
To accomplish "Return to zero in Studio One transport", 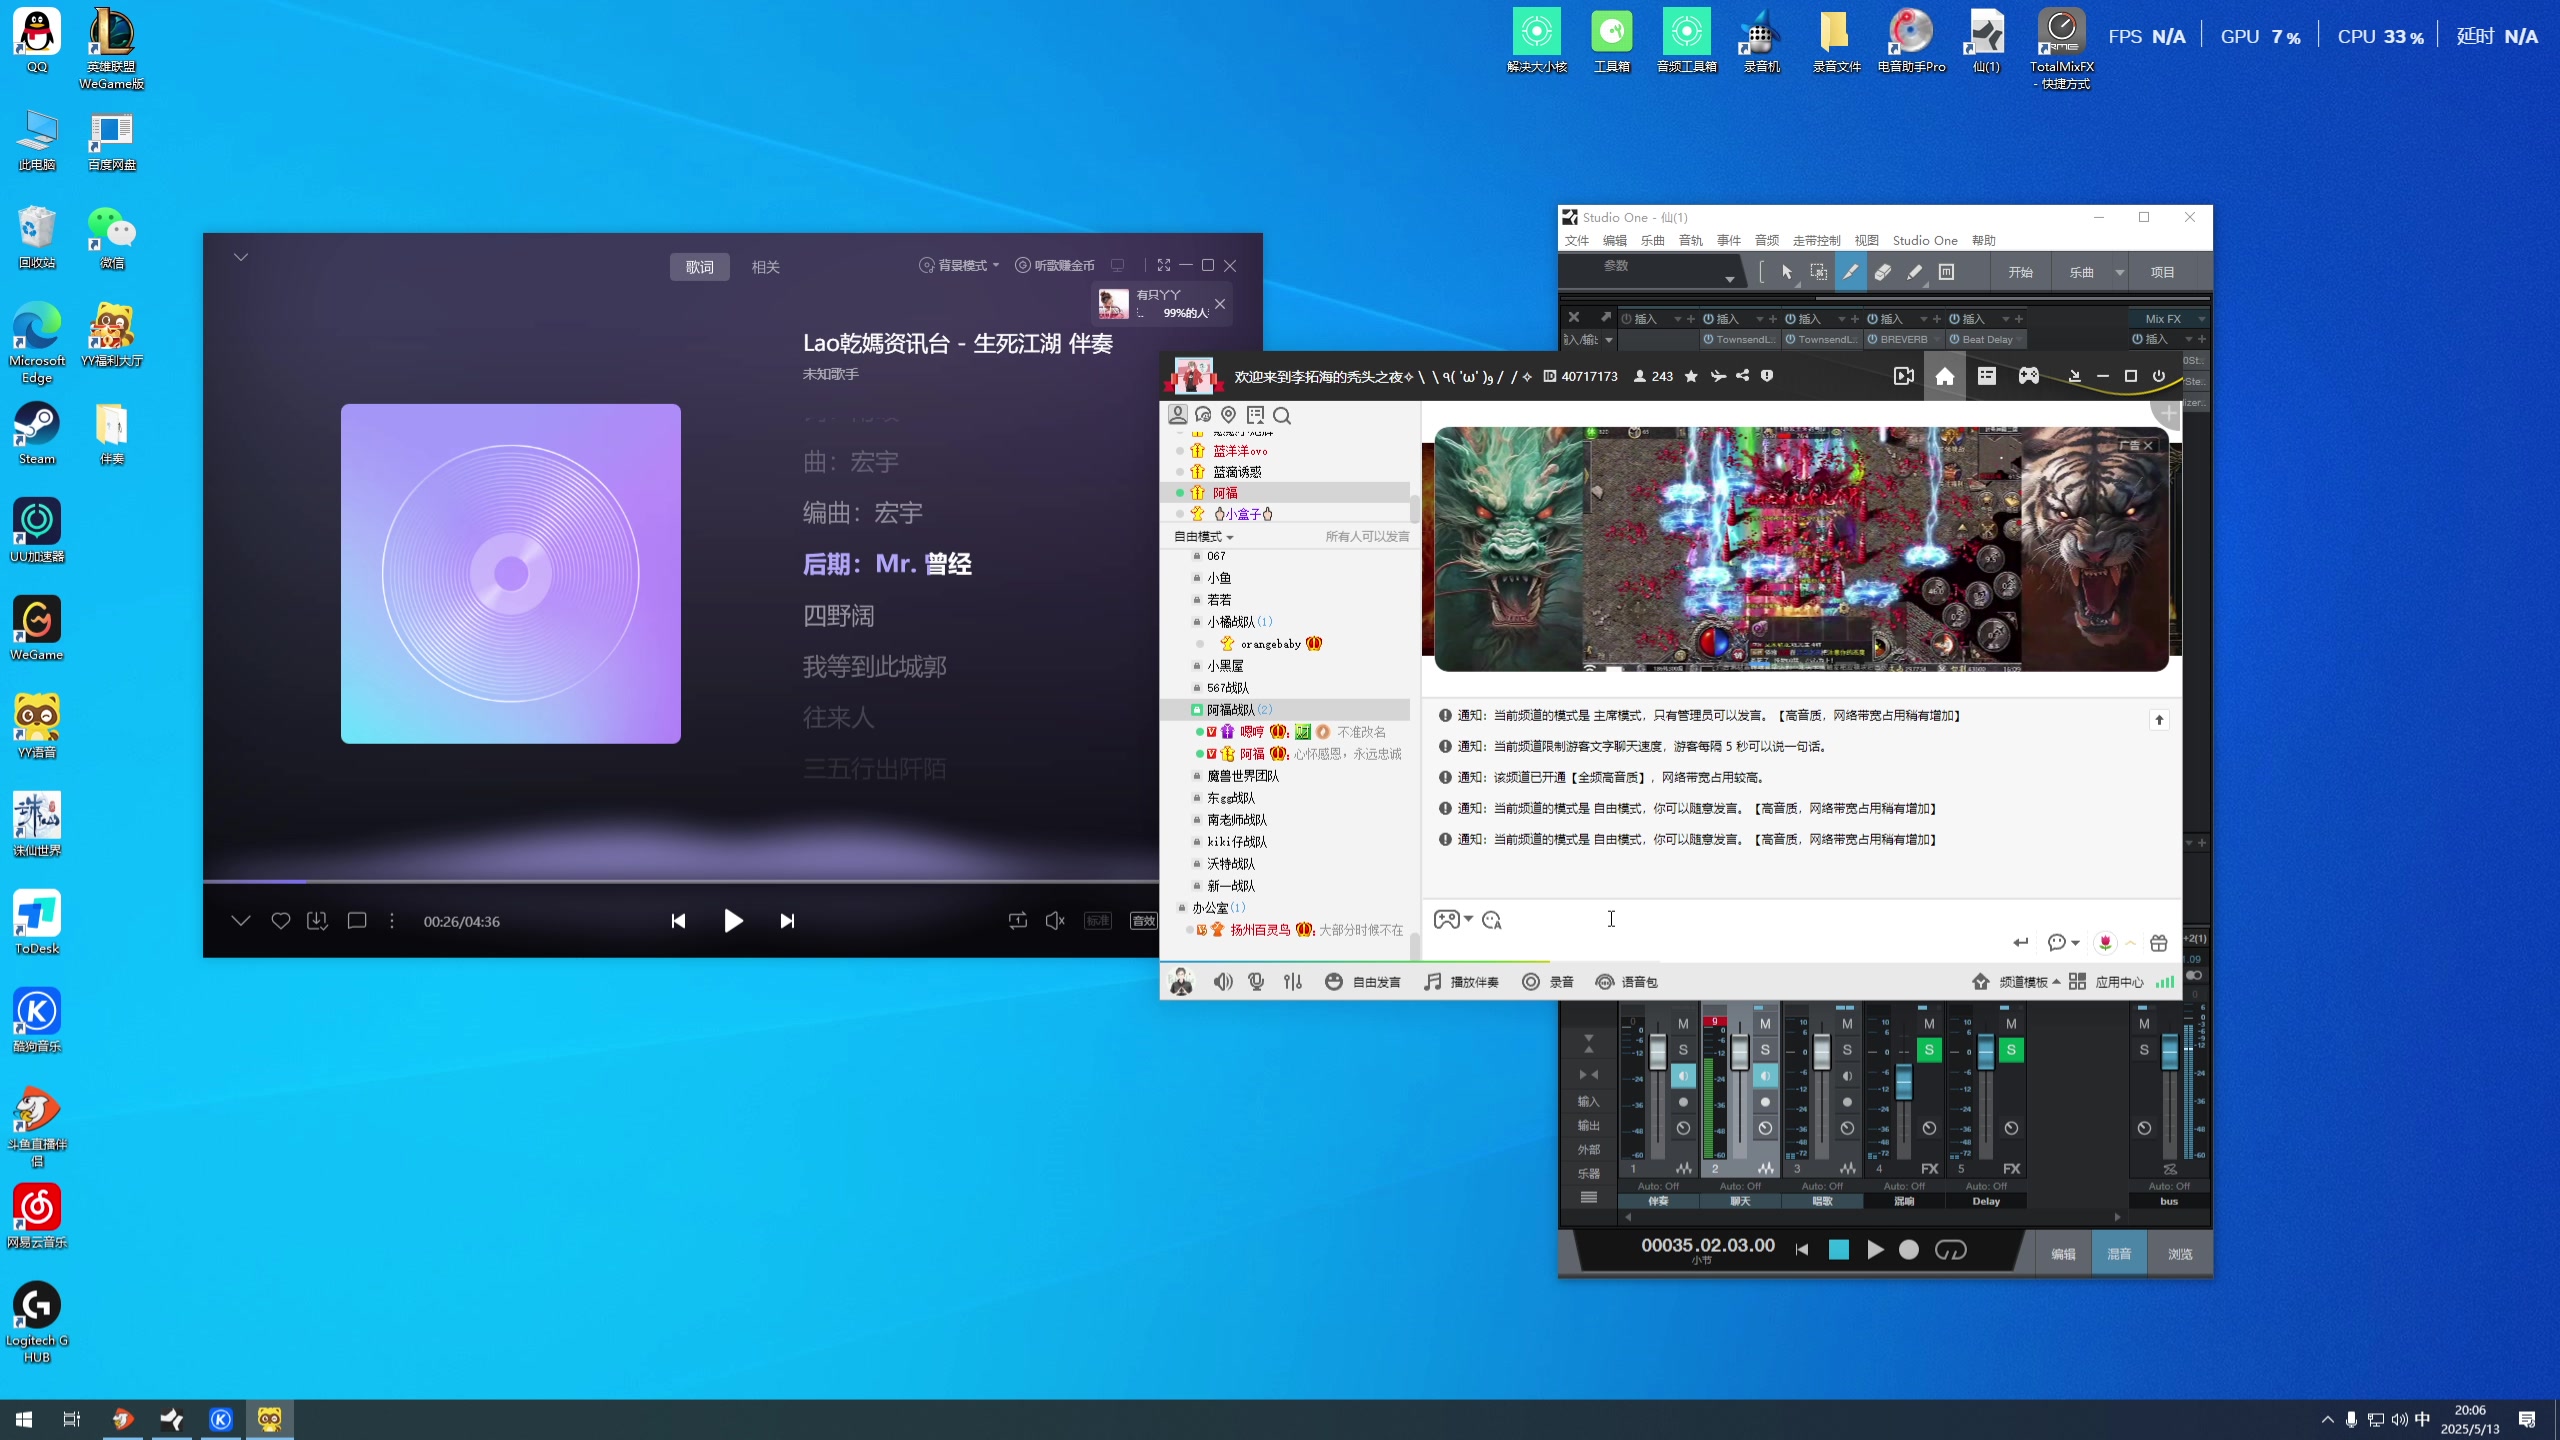I will click(1802, 1250).
